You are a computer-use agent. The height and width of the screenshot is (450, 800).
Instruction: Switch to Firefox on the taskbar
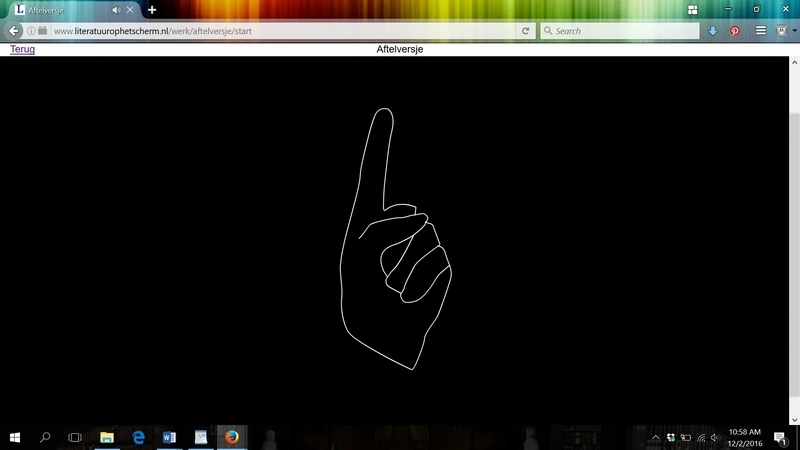coord(232,437)
